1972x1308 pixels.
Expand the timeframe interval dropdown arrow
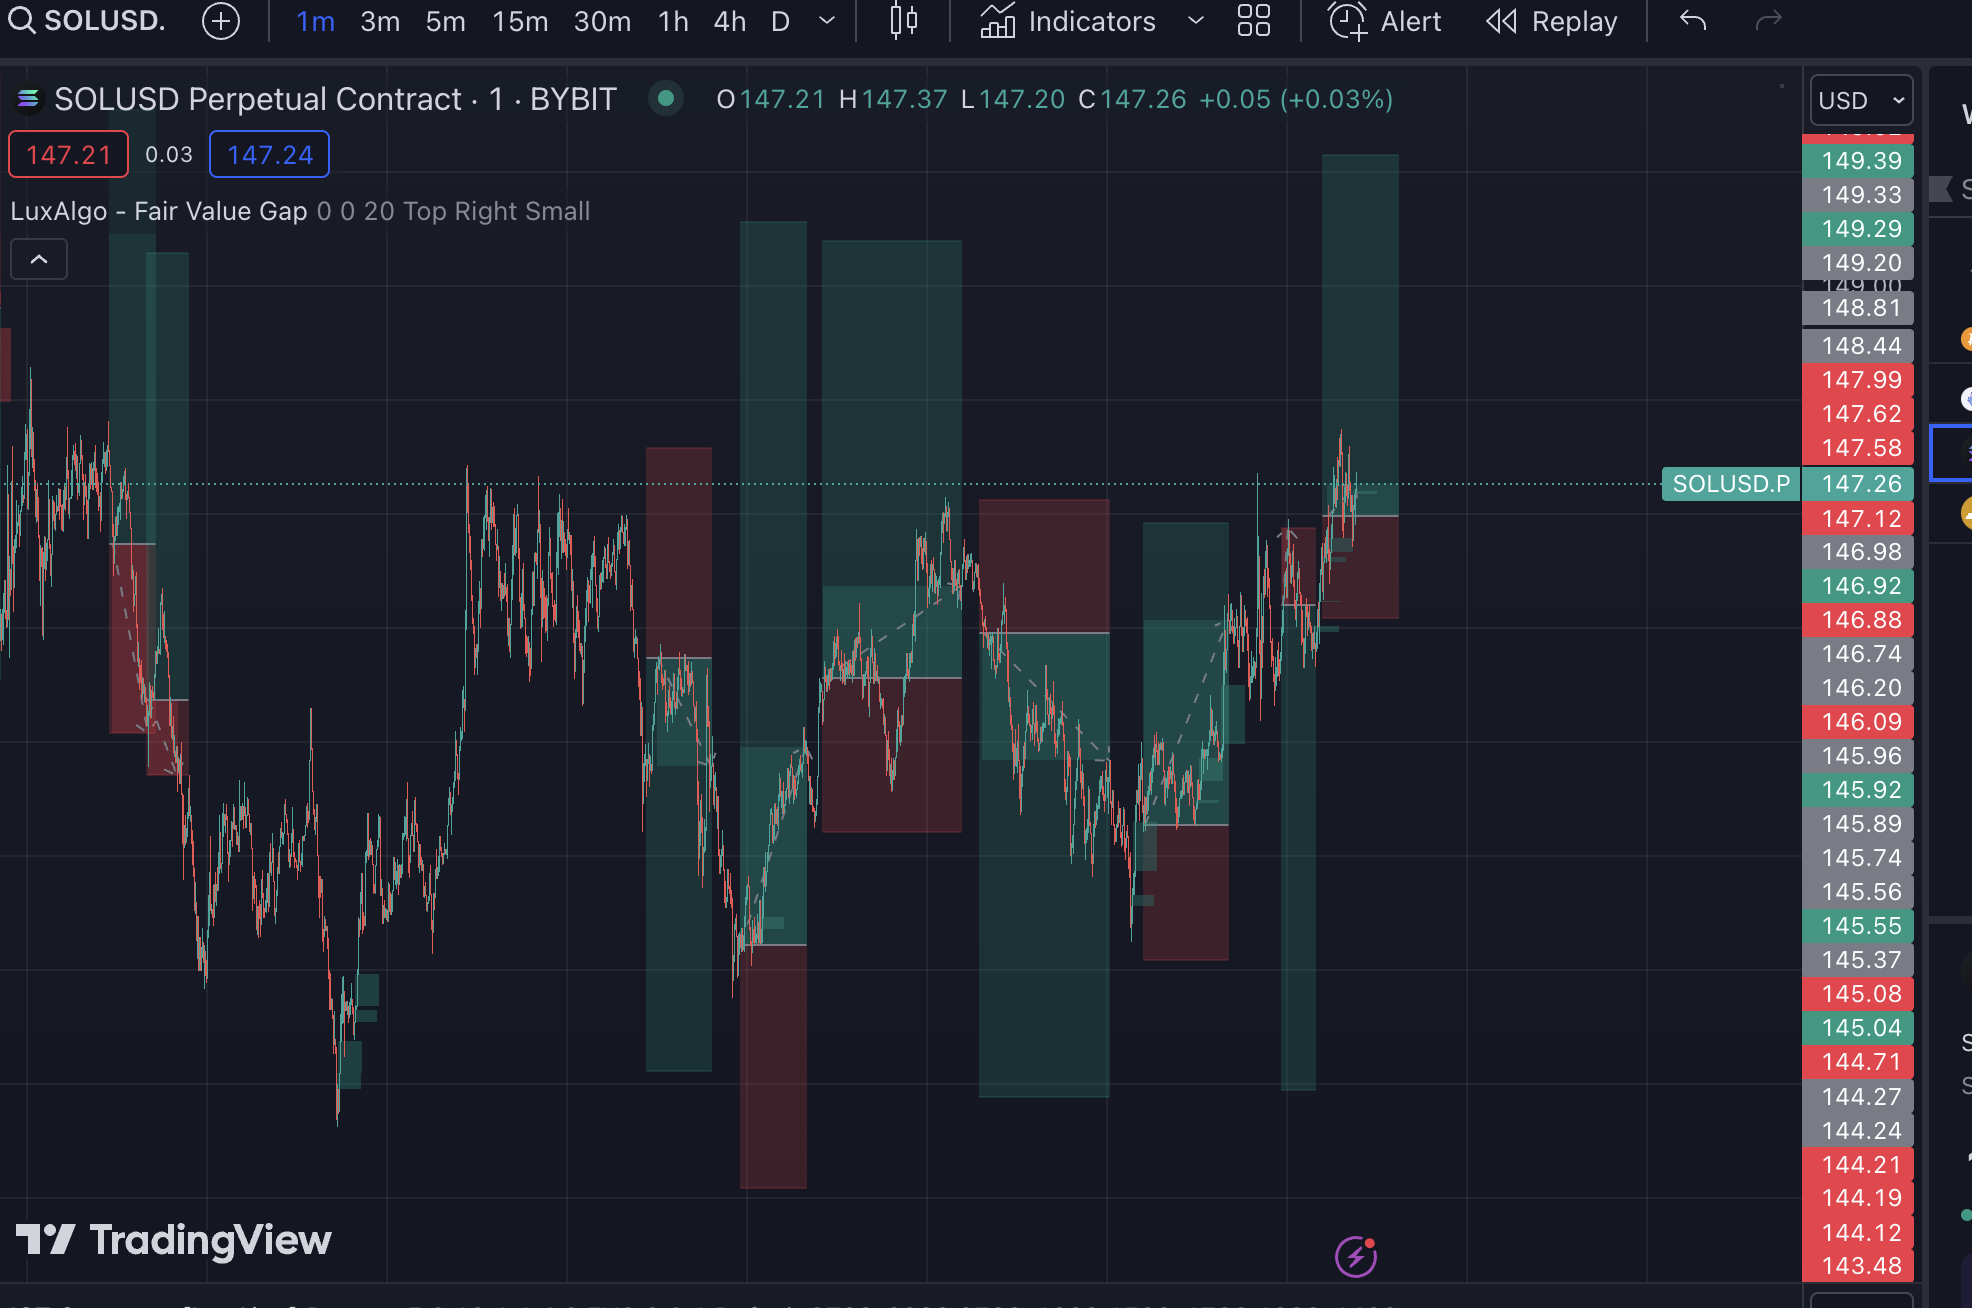[x=827, y=21]
